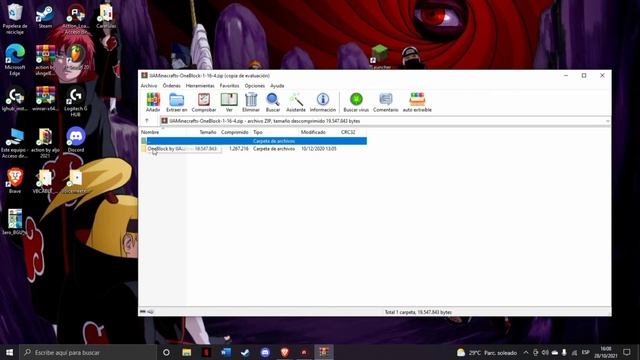Open the Ayuda menu
640x360 pixels.
[x=277, y=86]
